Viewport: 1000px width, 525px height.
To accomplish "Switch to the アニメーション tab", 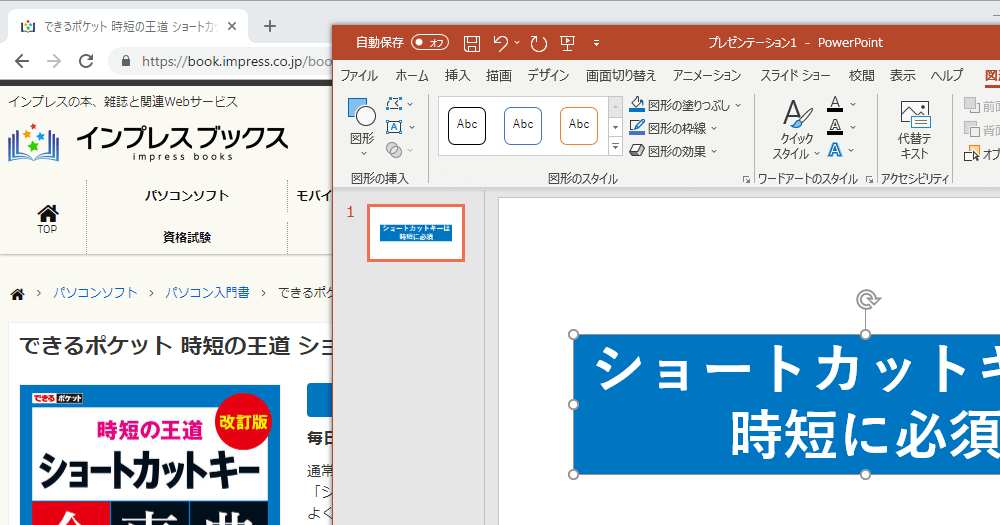I will point(707,75).
